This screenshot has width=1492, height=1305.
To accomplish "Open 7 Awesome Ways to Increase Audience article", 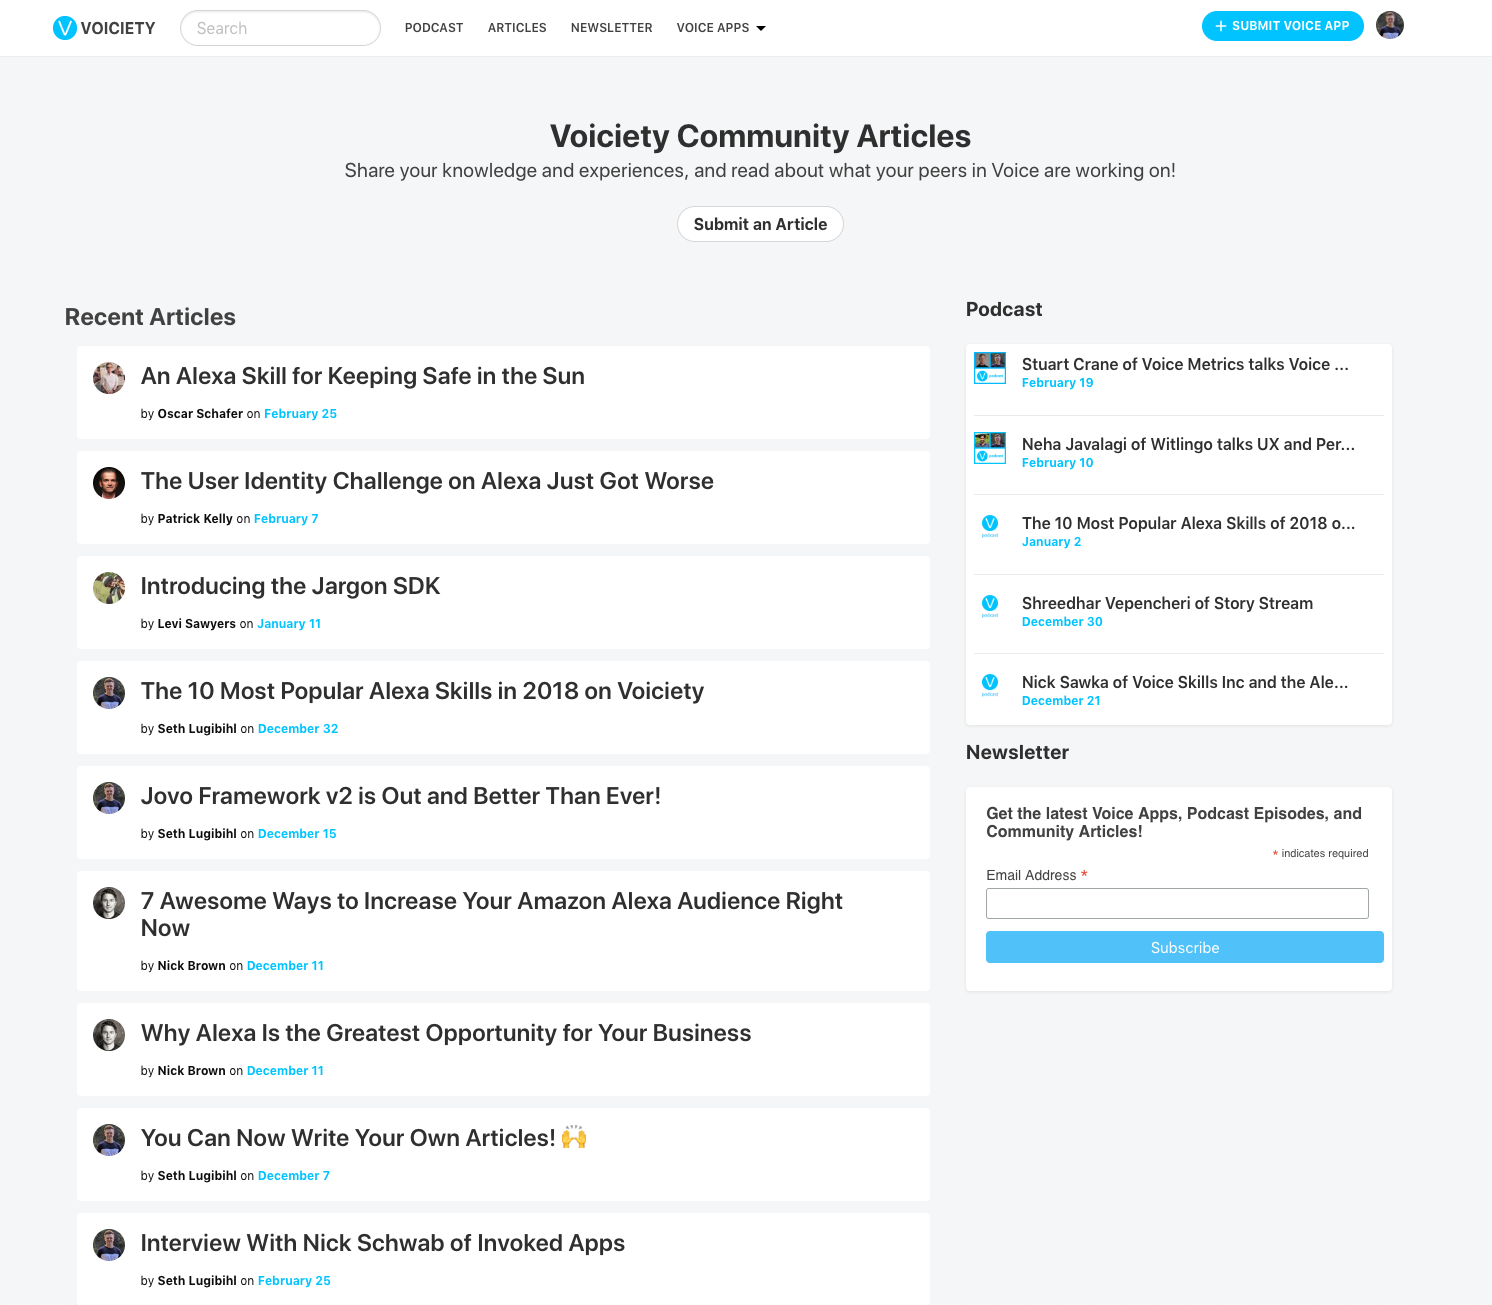I will [492, 914].
